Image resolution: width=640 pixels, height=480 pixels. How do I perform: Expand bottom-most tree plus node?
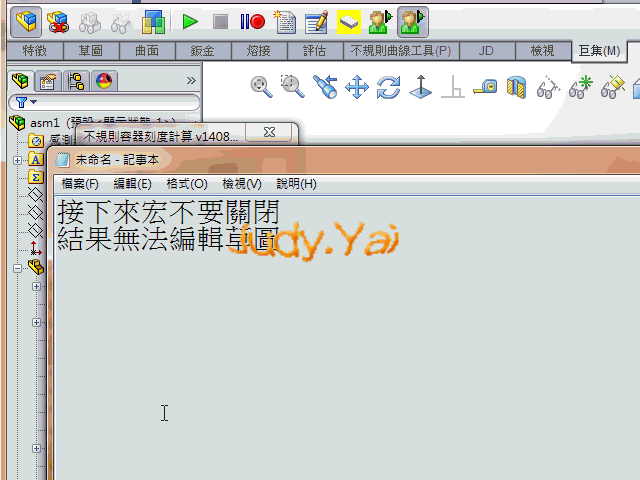pyautogui.click(x=36, y=448)
